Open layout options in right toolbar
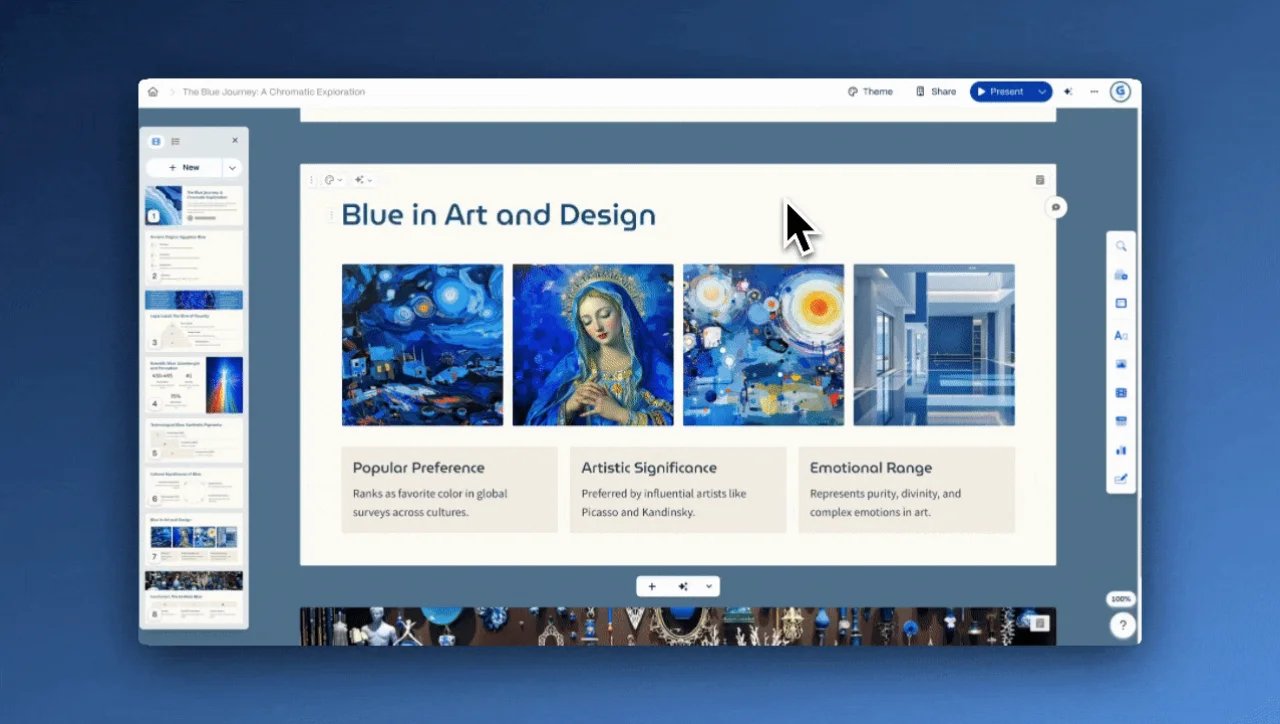Image resolution: width=1280 pixels, height=724 pixels. [1121, 304]
